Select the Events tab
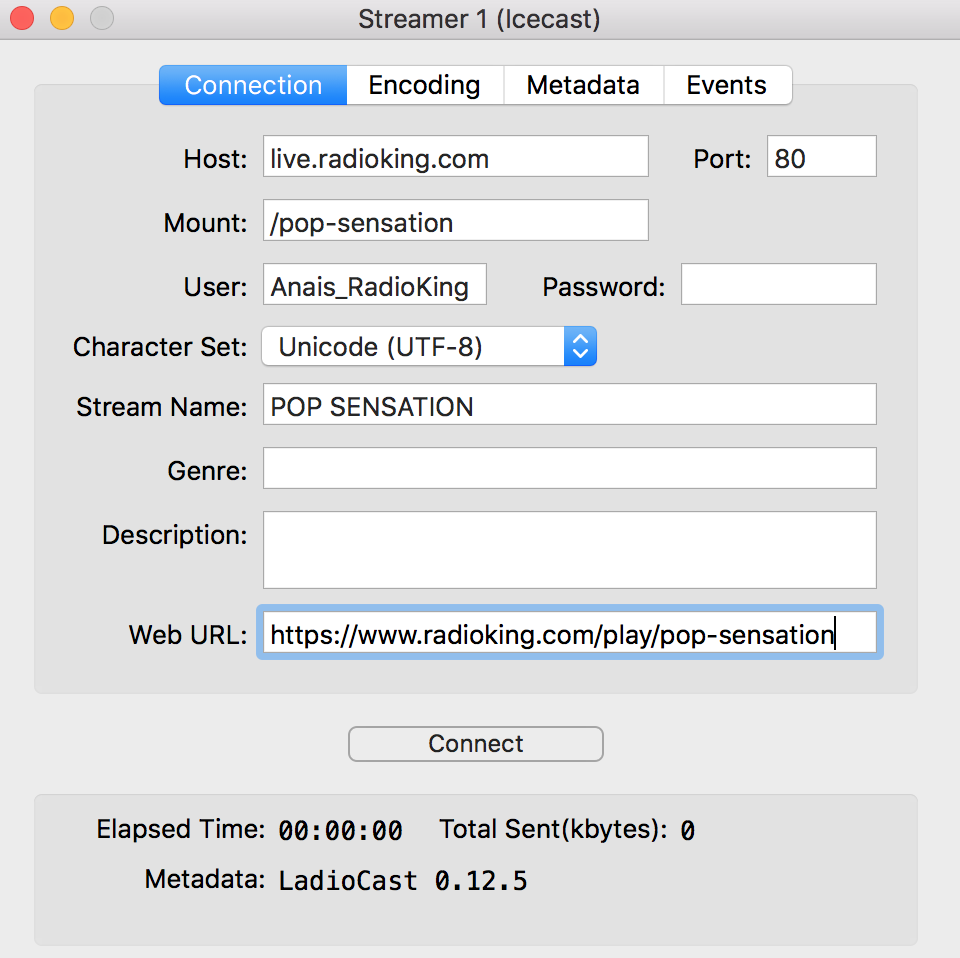Image resolution: width=960 pixels, height=958 pixels. (x=726, y=85)
